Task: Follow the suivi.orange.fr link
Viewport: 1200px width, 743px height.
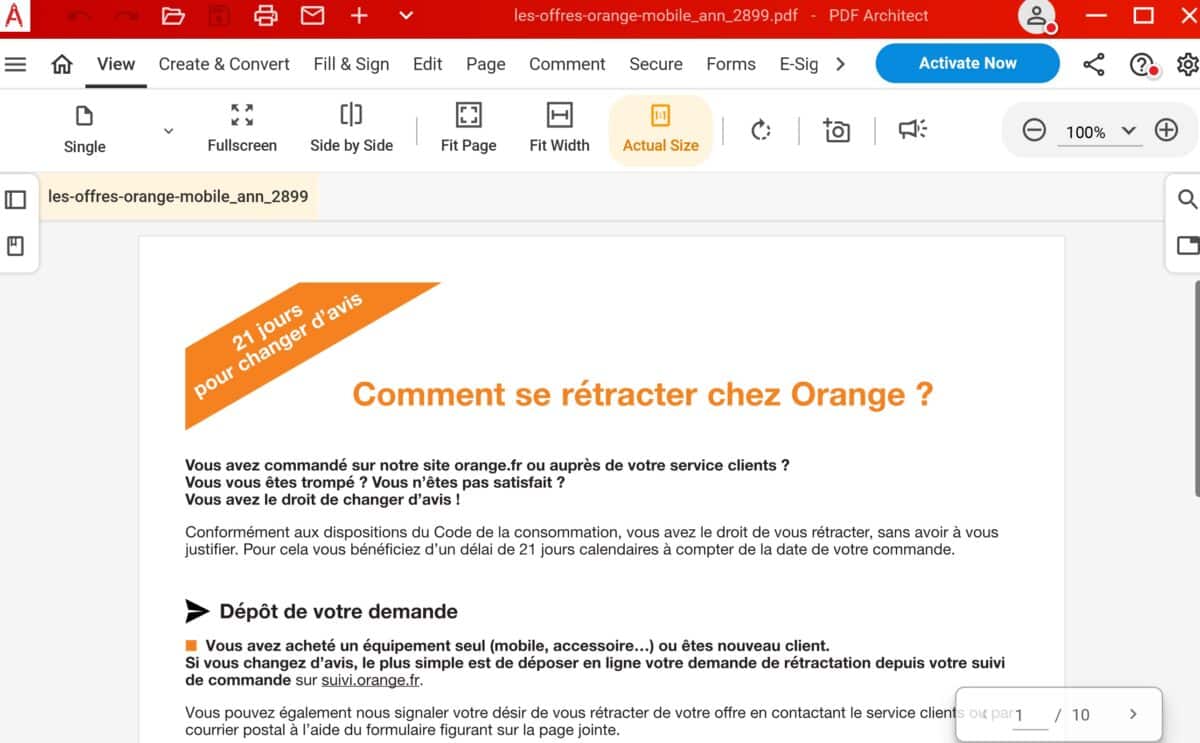Action: [x=371, y=680]
